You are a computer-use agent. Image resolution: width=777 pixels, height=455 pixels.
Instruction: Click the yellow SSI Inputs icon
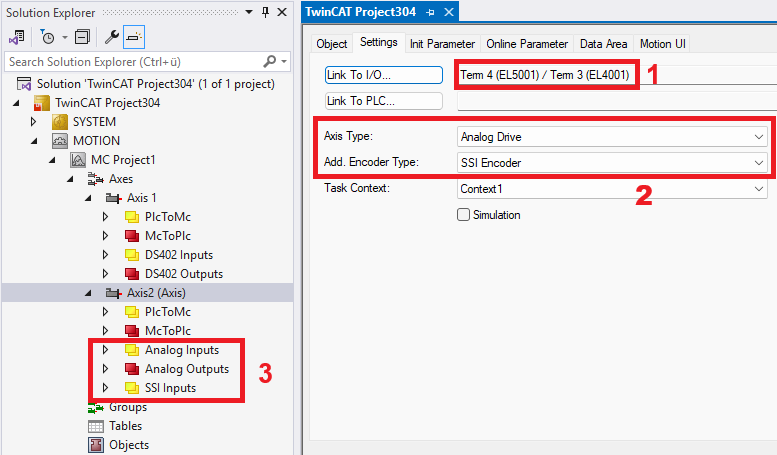(x=132, y=388)
